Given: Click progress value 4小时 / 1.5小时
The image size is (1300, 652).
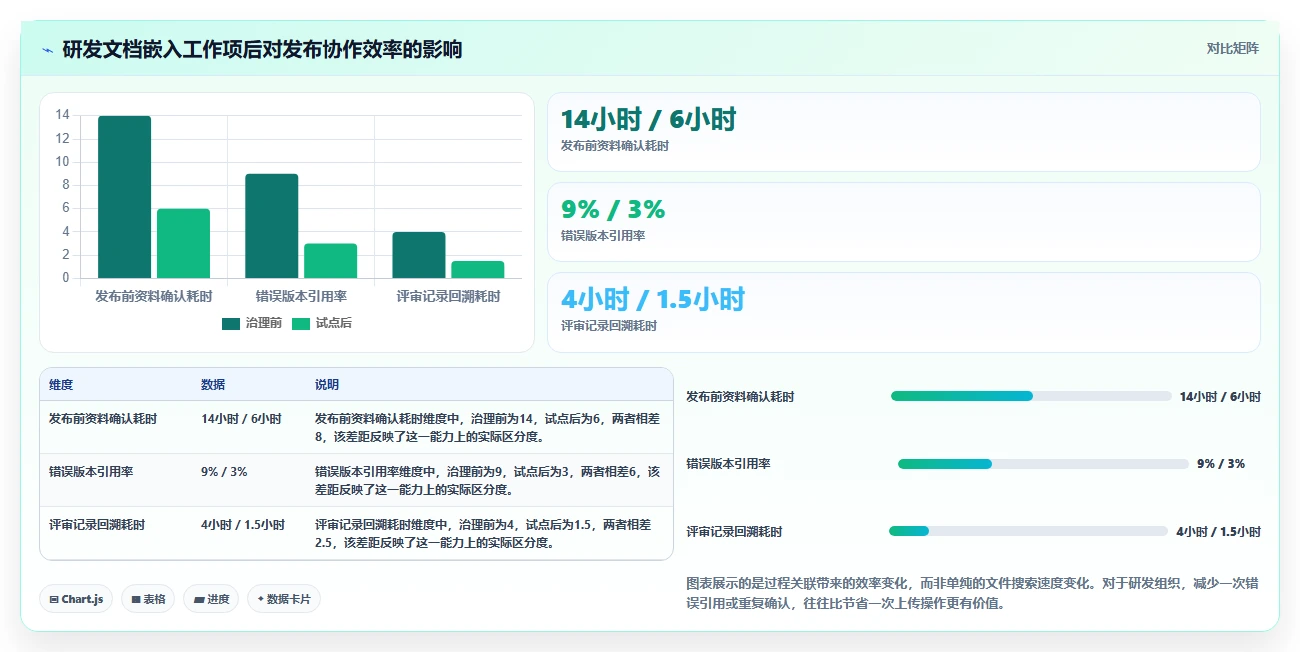Looking at the screenshot, I should [x=1218, y=532].
